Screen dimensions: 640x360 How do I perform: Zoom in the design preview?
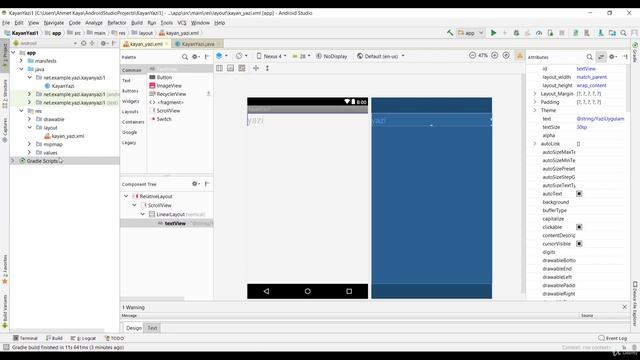[x=495, y=55]
